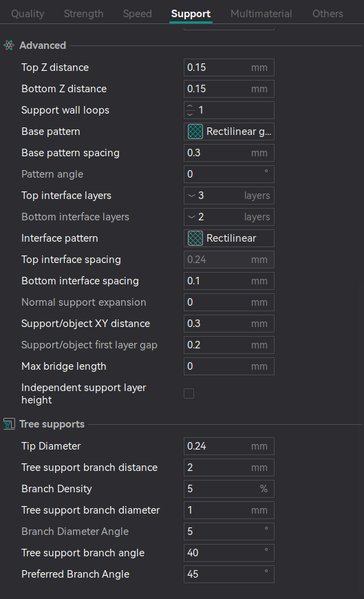The image size is (364, 599).
Task: Open the Interface pattern dropdown
Action: tap(229, 238)
